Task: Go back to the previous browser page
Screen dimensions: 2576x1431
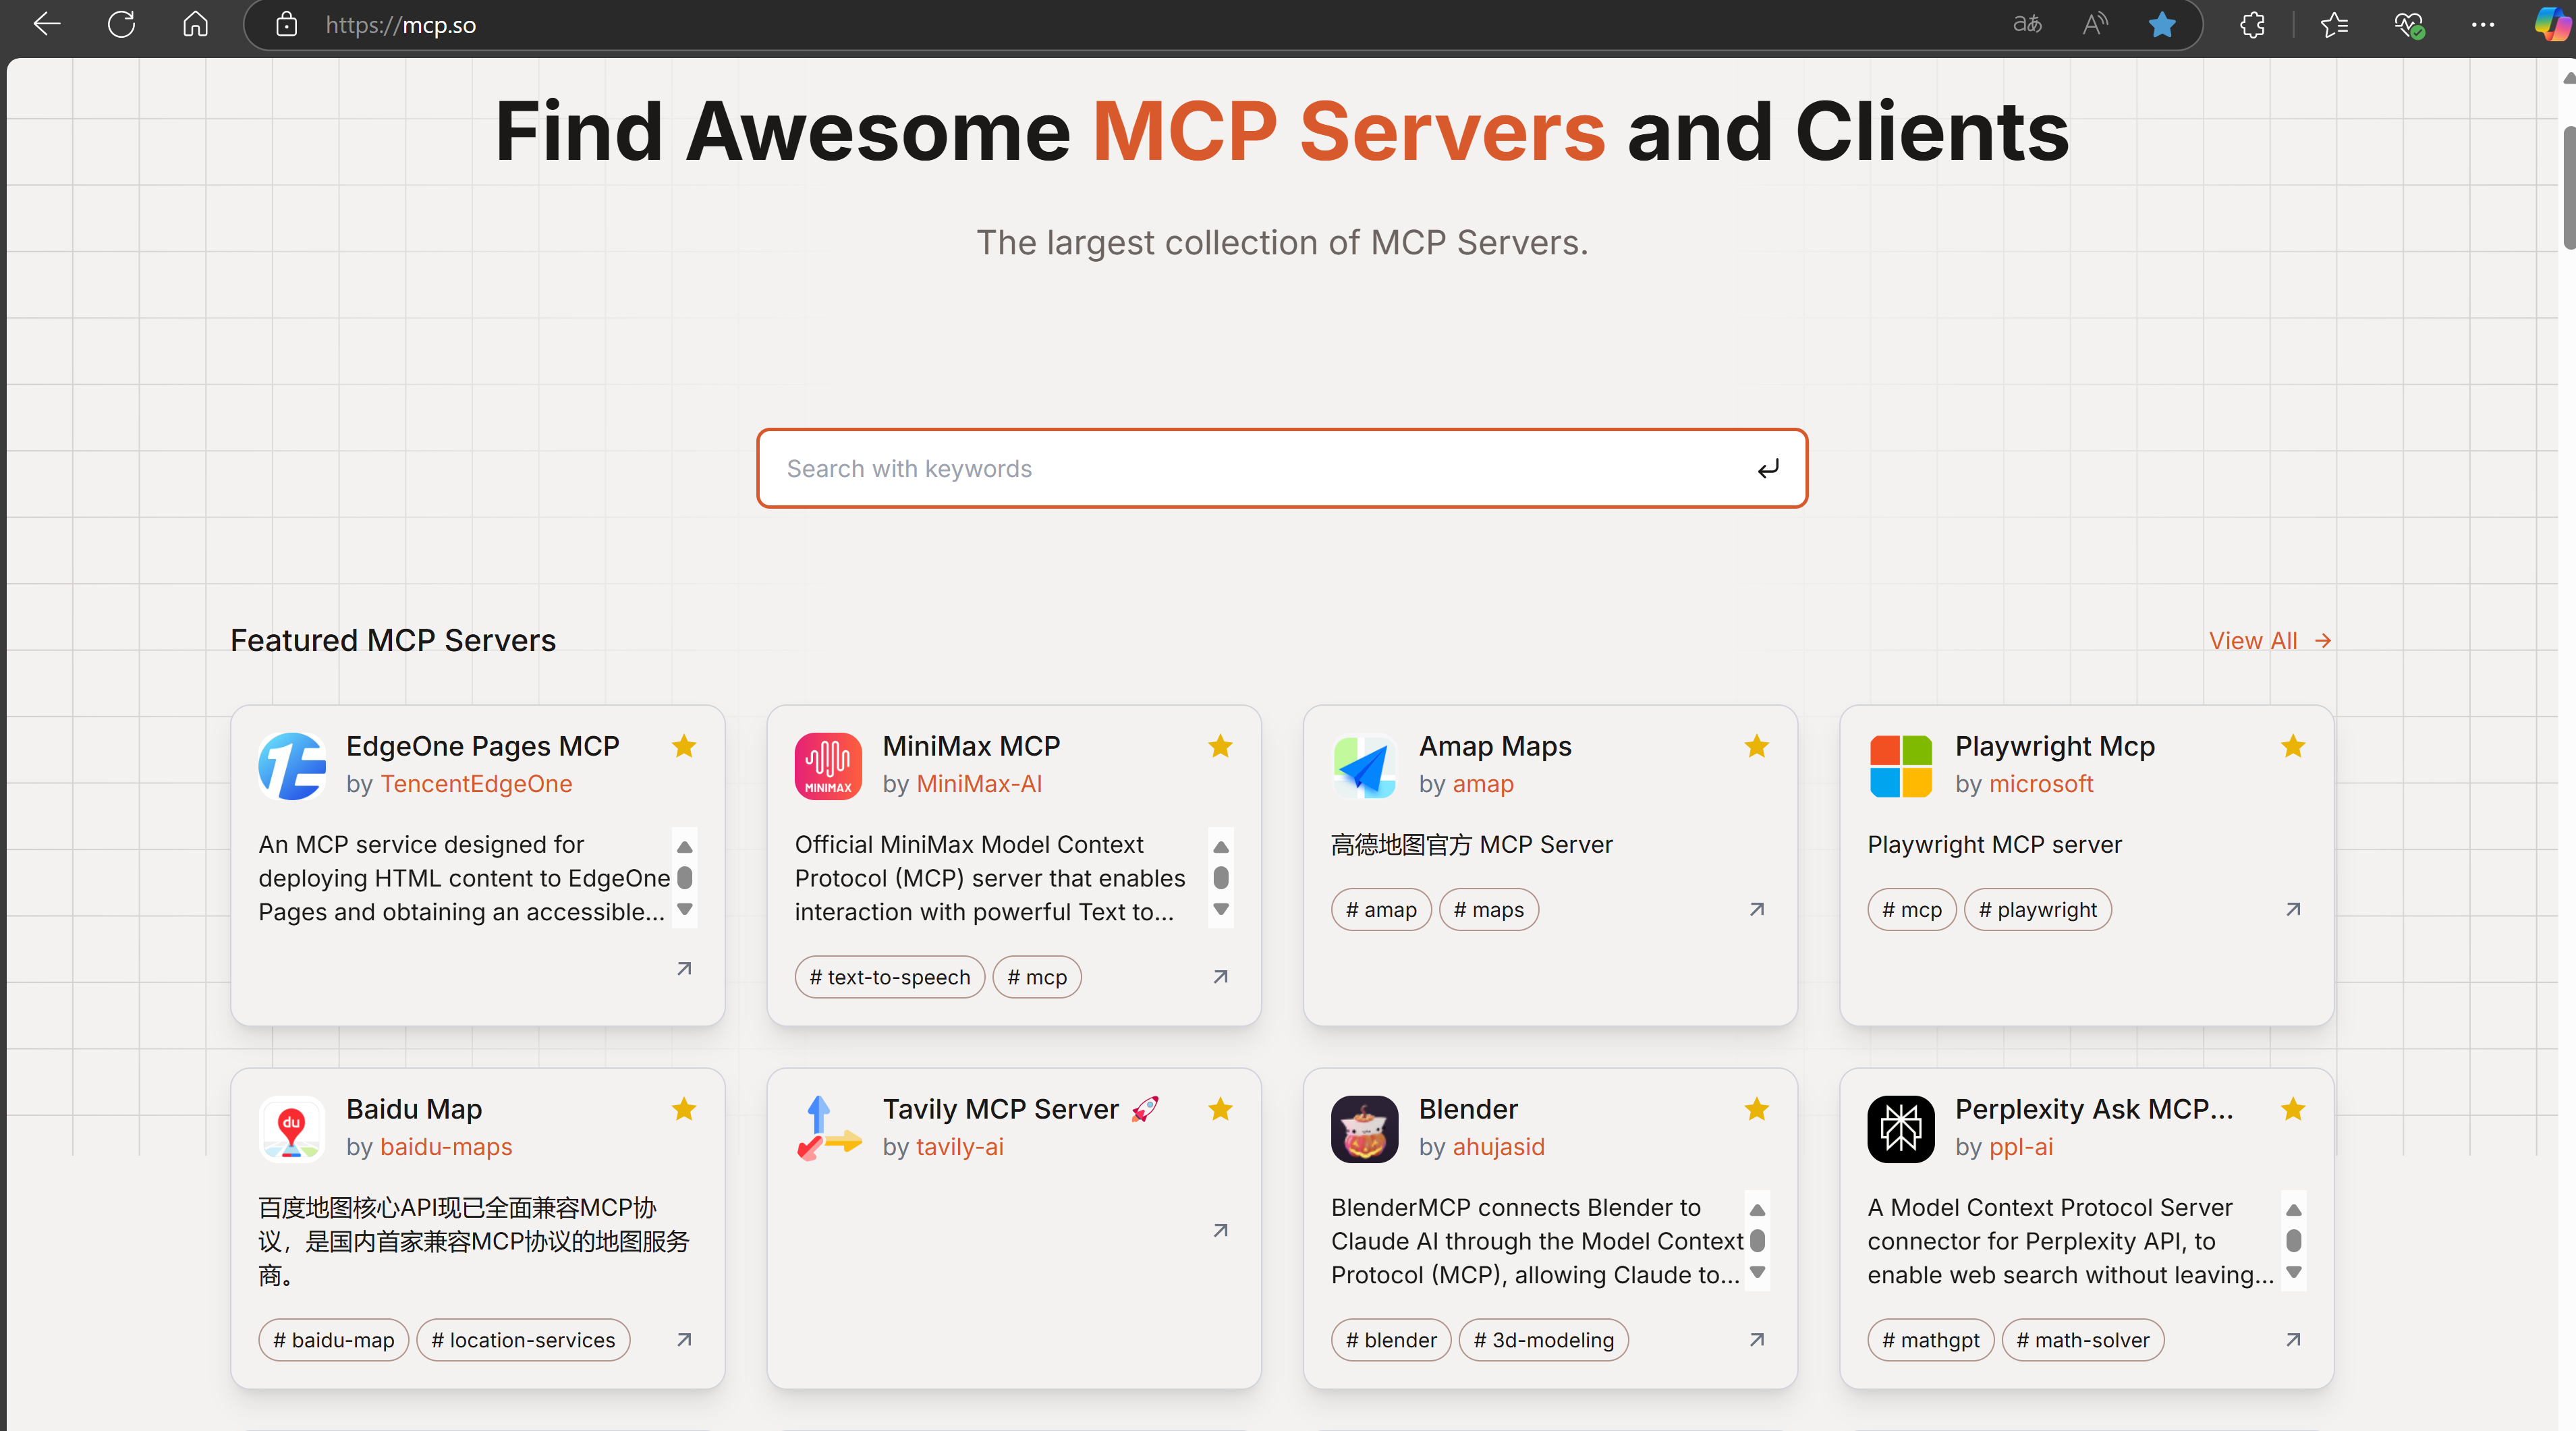Action: (x=47, y=24)
